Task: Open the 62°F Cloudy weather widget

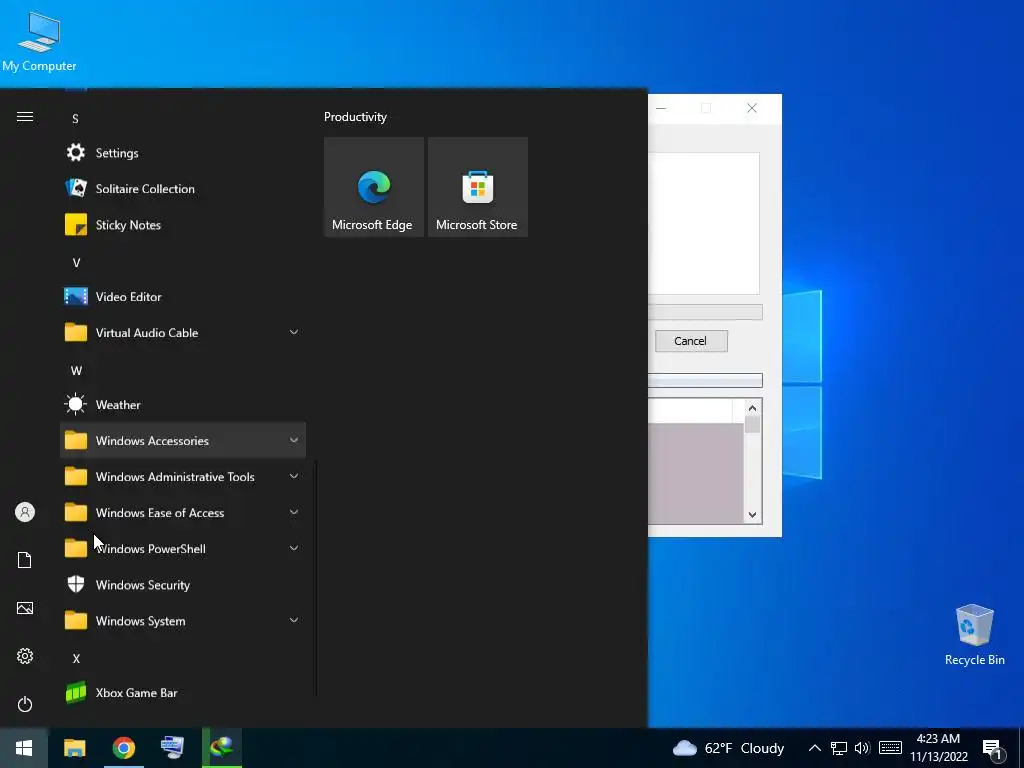Action: point(728,748)
